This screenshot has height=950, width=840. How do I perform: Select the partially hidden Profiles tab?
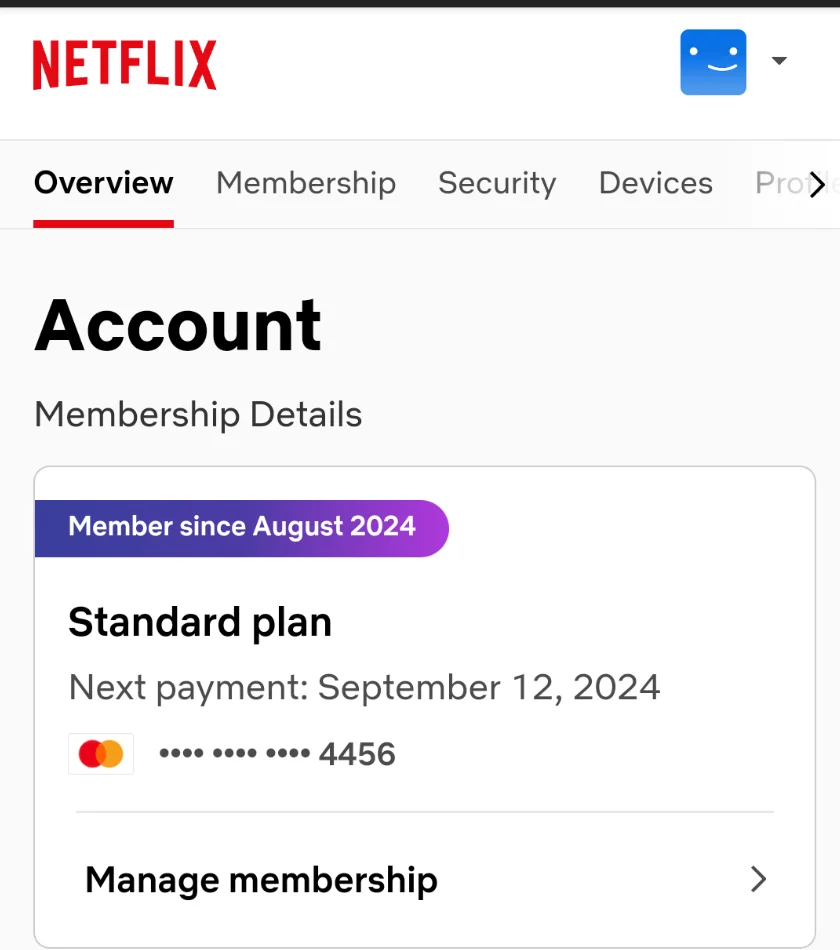pos(782,183)
